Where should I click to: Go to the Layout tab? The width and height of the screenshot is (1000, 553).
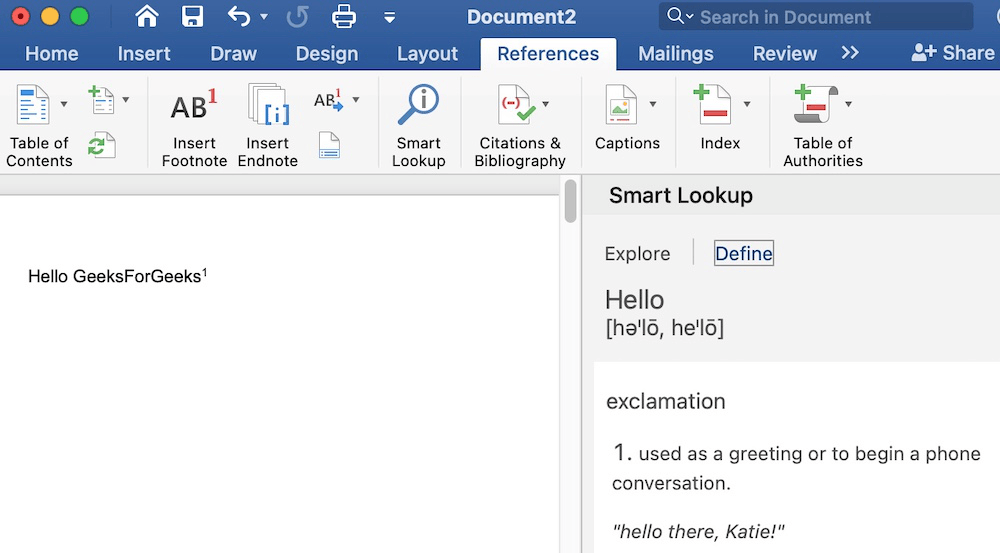click(x=427, y=54)
